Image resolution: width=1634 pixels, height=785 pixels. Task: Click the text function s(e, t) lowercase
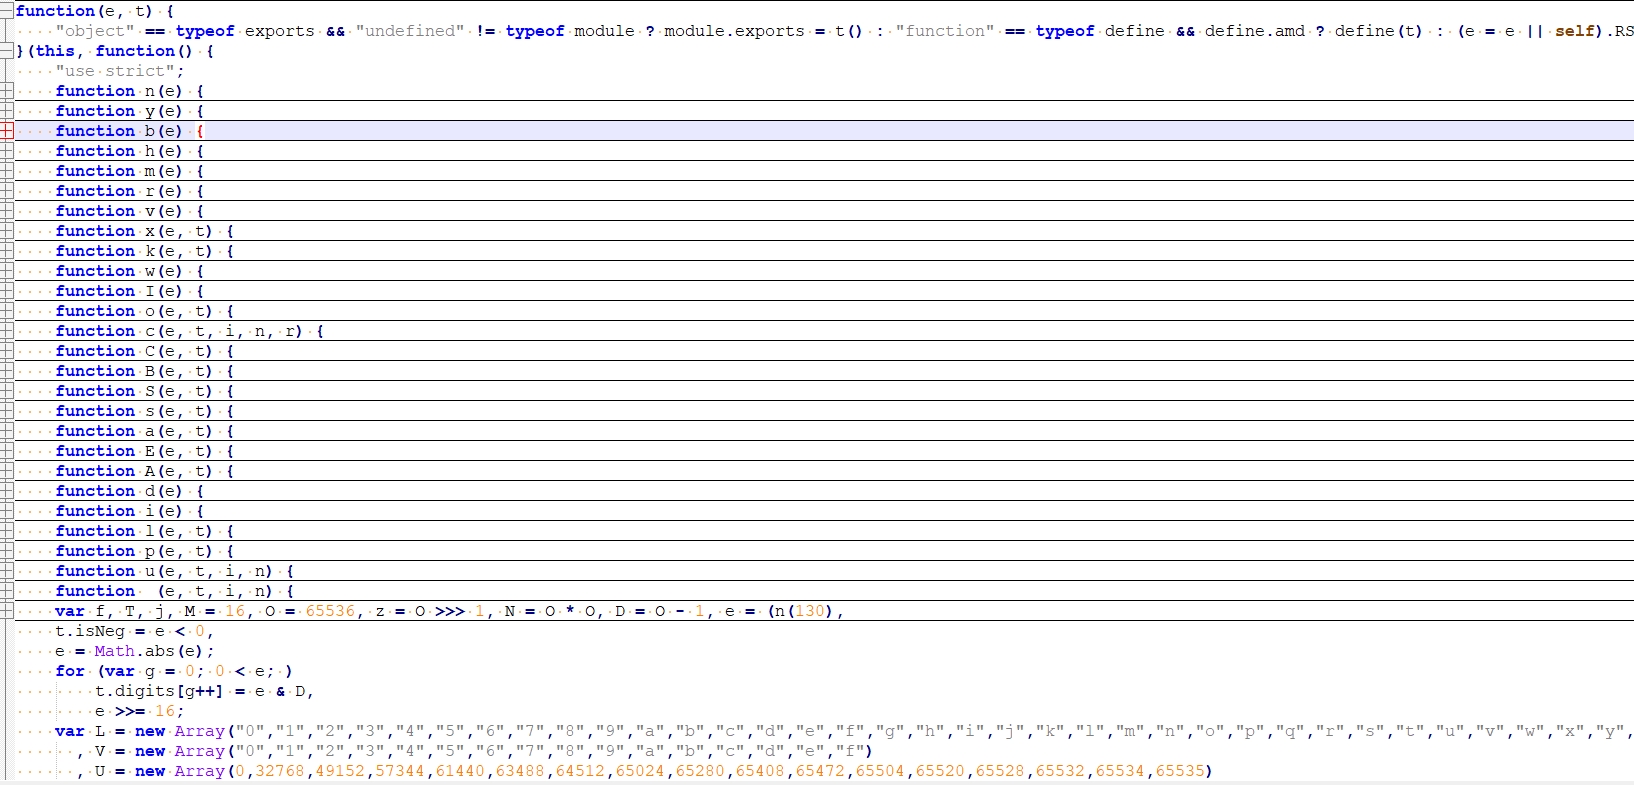coord(135,411)
